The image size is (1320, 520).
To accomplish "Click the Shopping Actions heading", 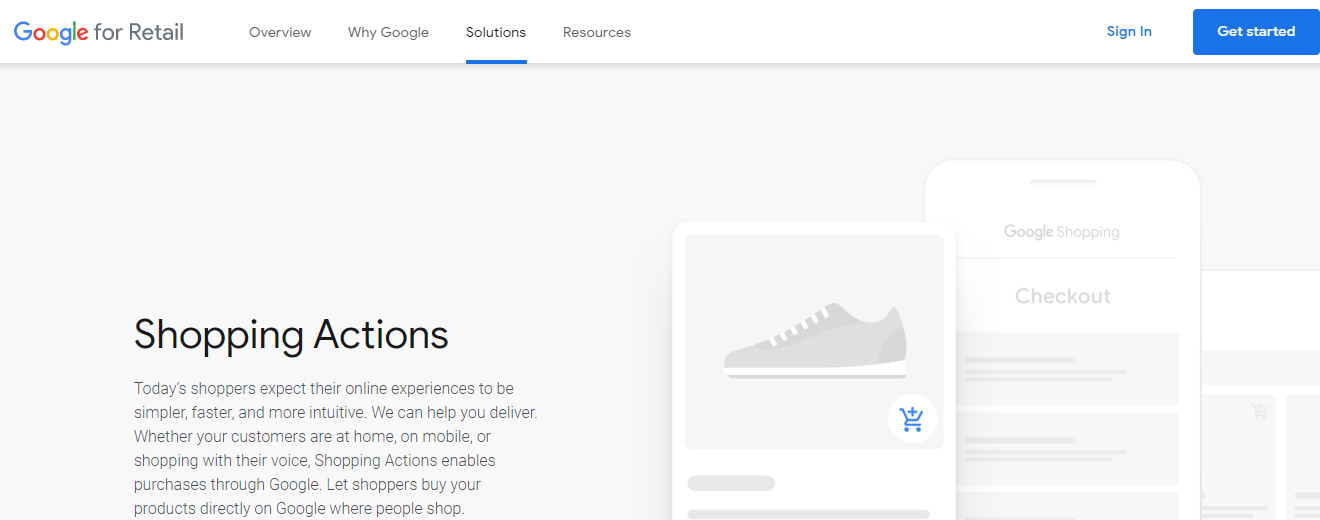I will [x=291, y=334].
